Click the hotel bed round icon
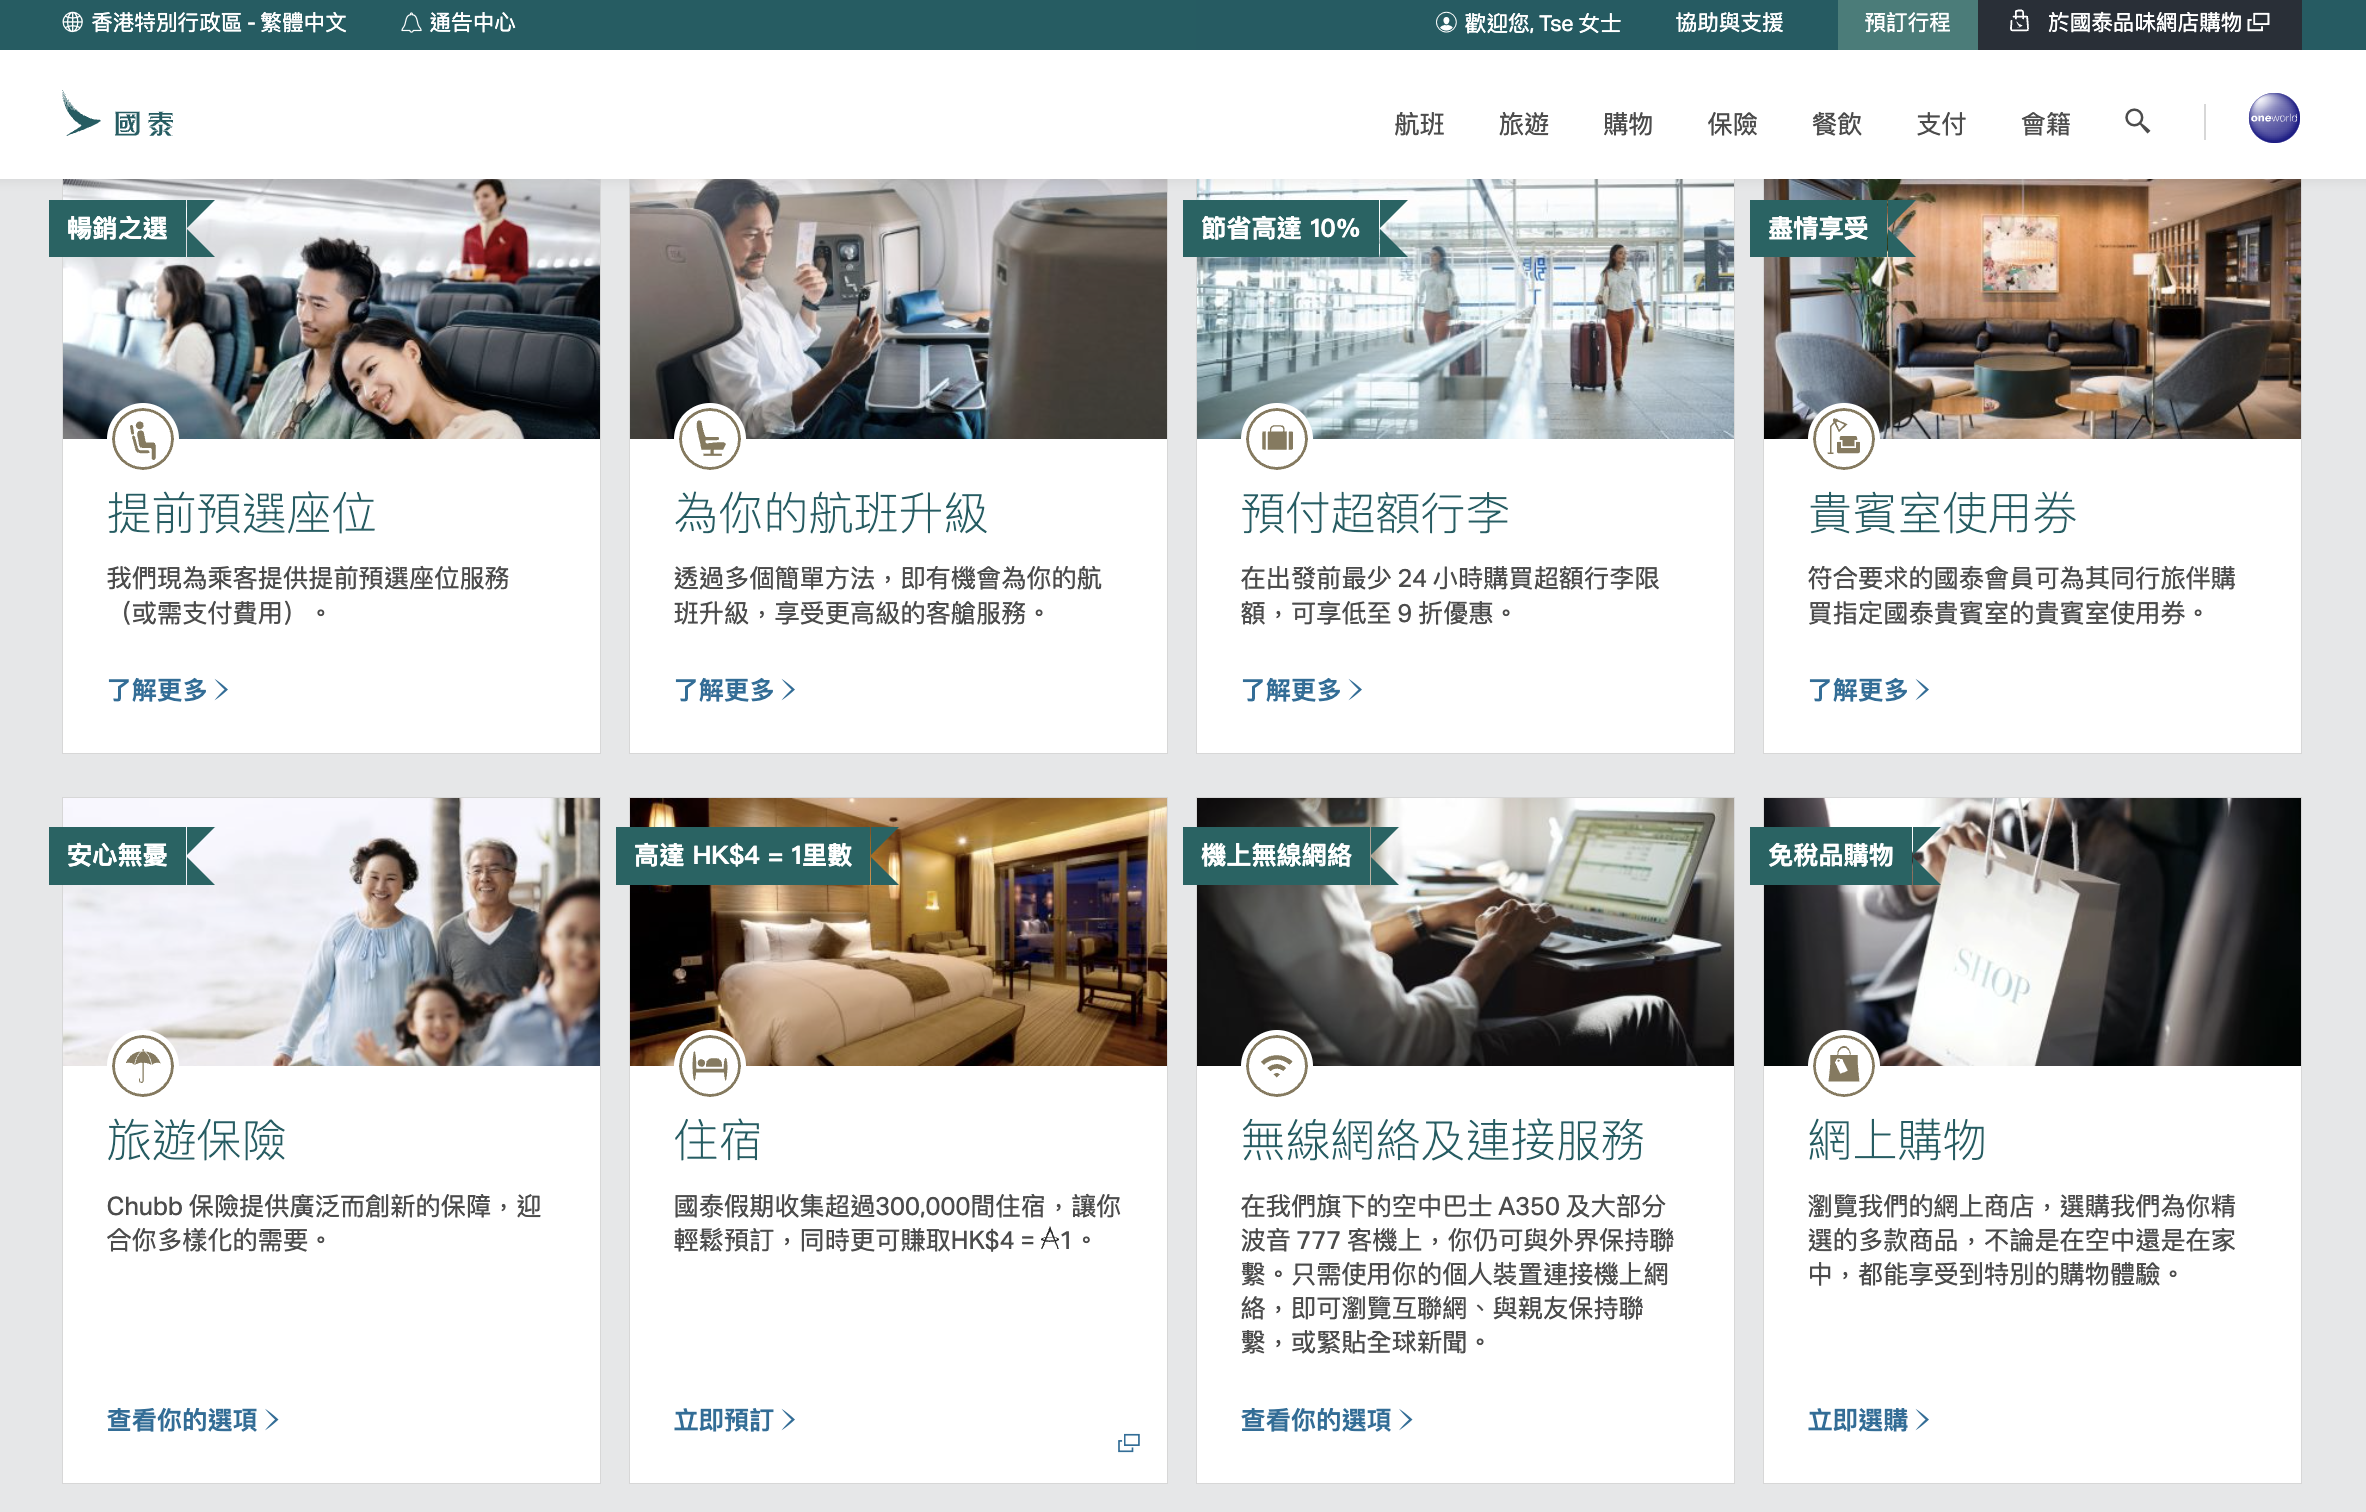This screenshot has width=2366, height=1512. pyautogui.click(x=710, y=1065)
